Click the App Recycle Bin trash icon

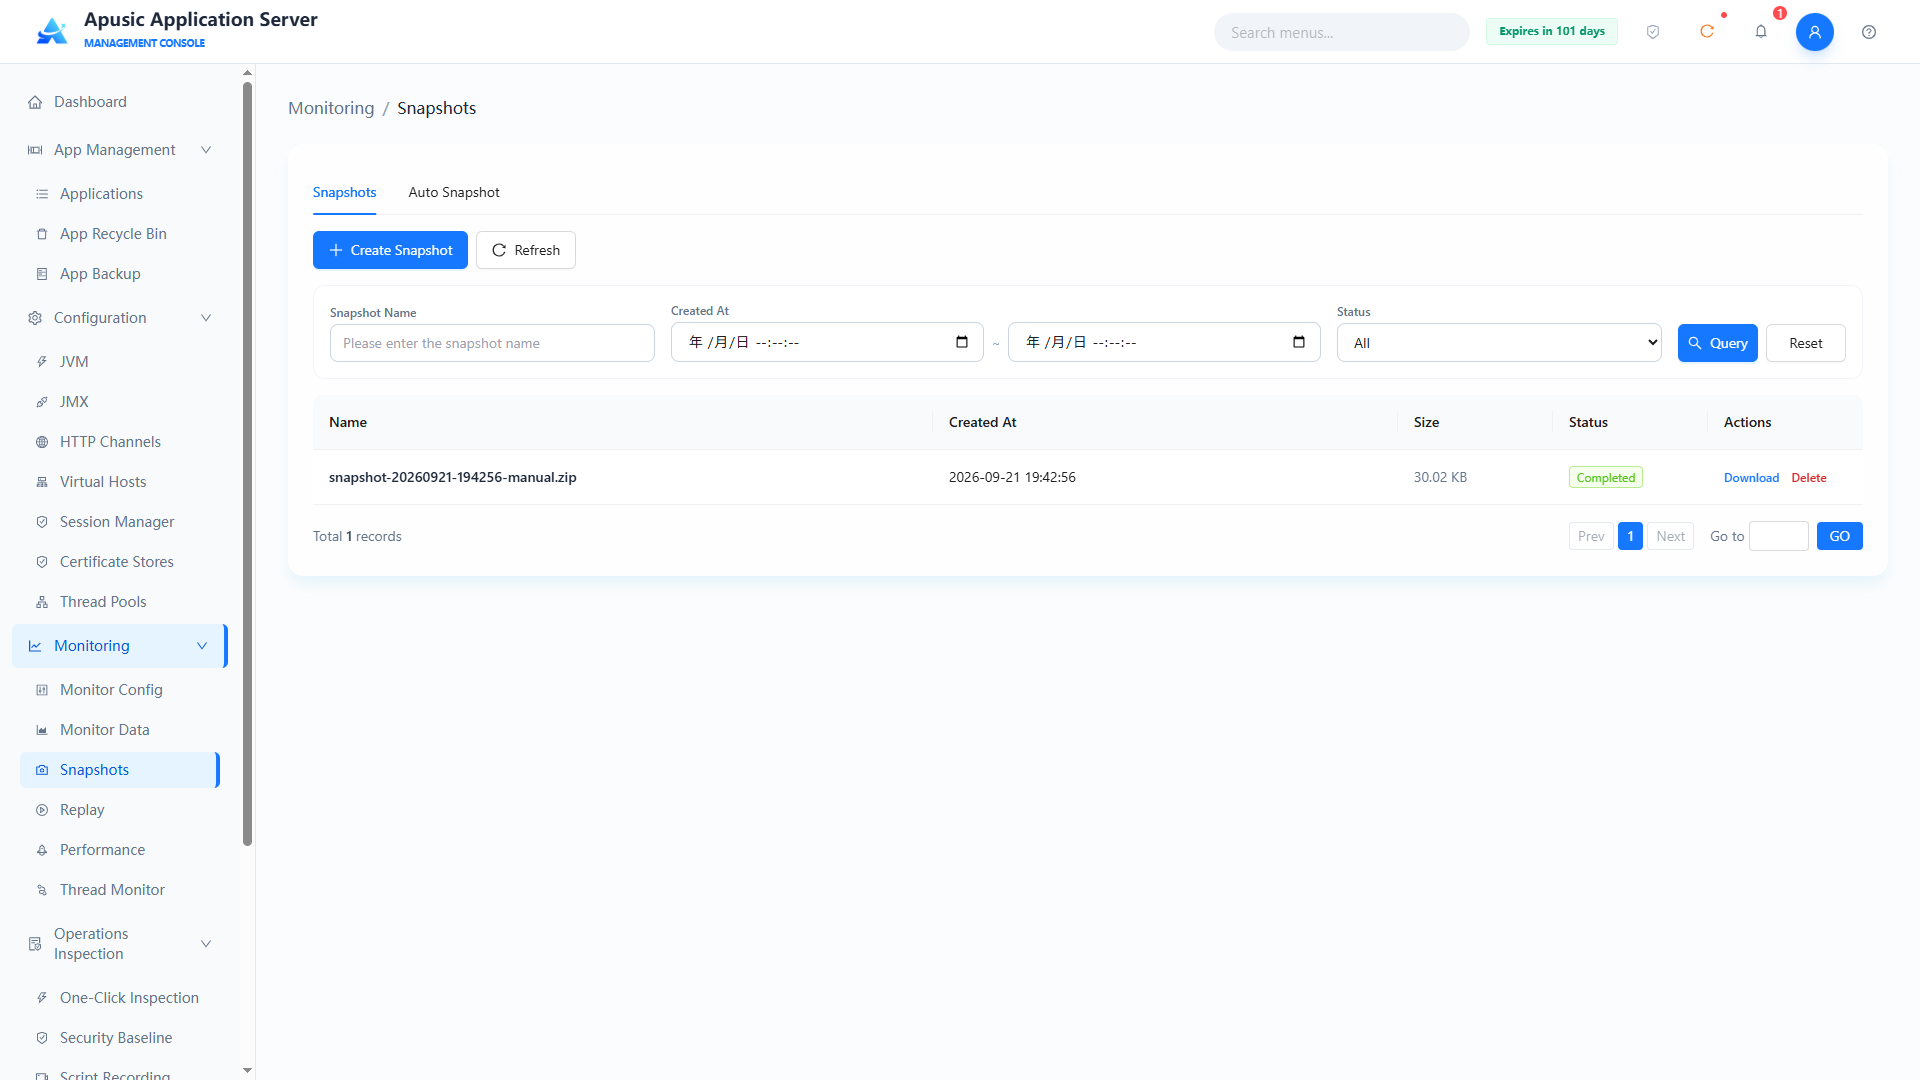point(42,234)
